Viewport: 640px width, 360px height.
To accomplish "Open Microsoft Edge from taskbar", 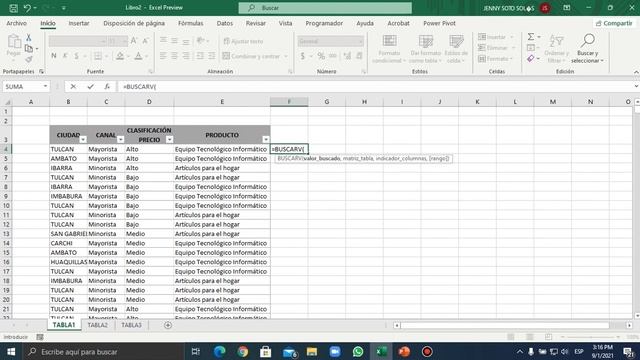I will click(x=220, y=351).
